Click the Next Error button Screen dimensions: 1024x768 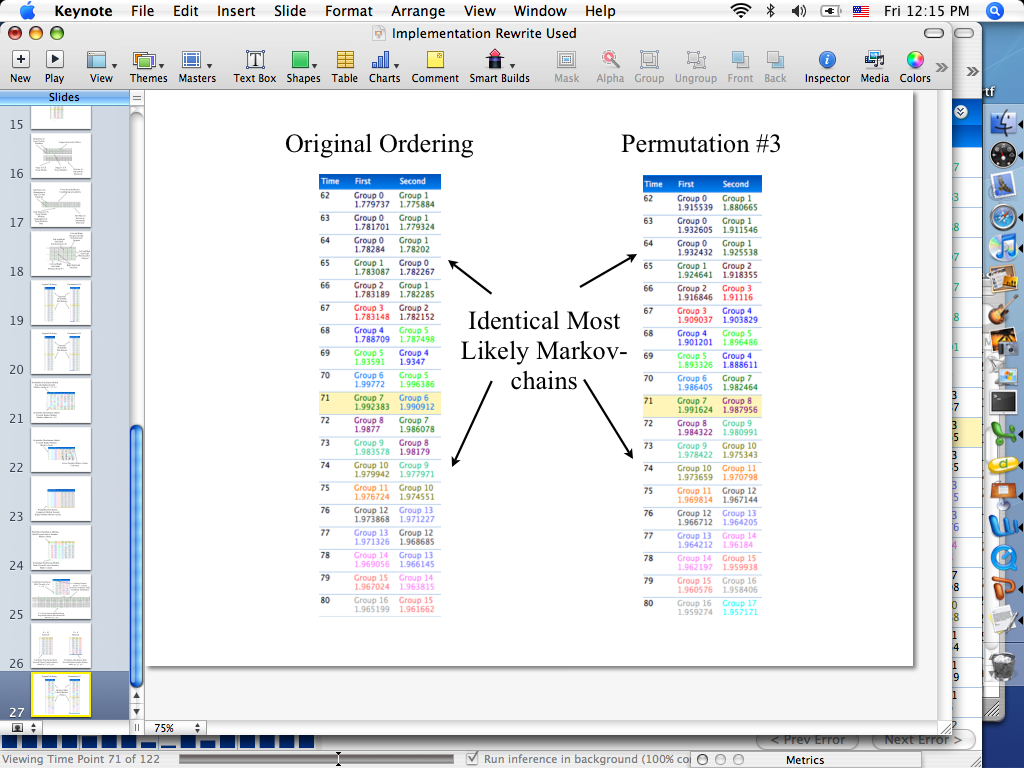point(923,740)
